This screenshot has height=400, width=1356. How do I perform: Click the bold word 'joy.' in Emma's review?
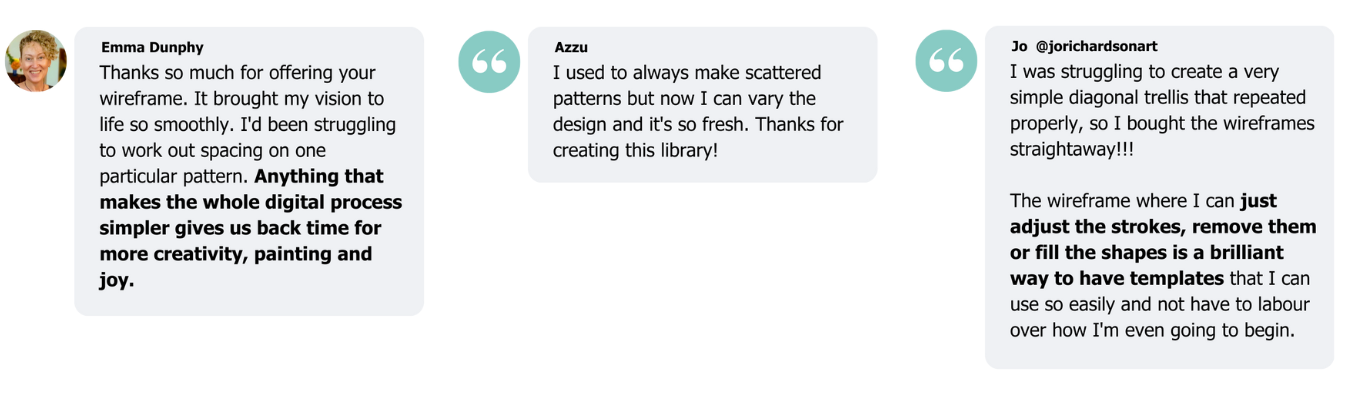[116, 281]
